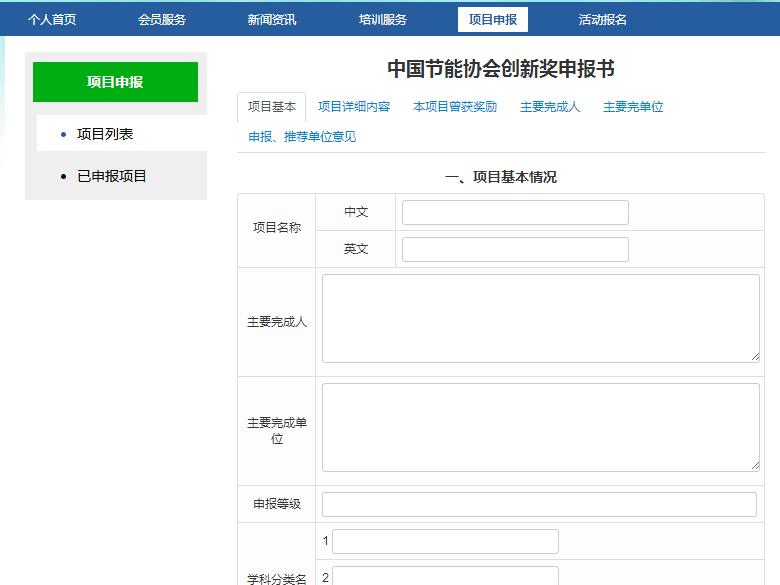Click the 一、项目基本情况 section heading
780x585 pixels.
tap(501, 177)
